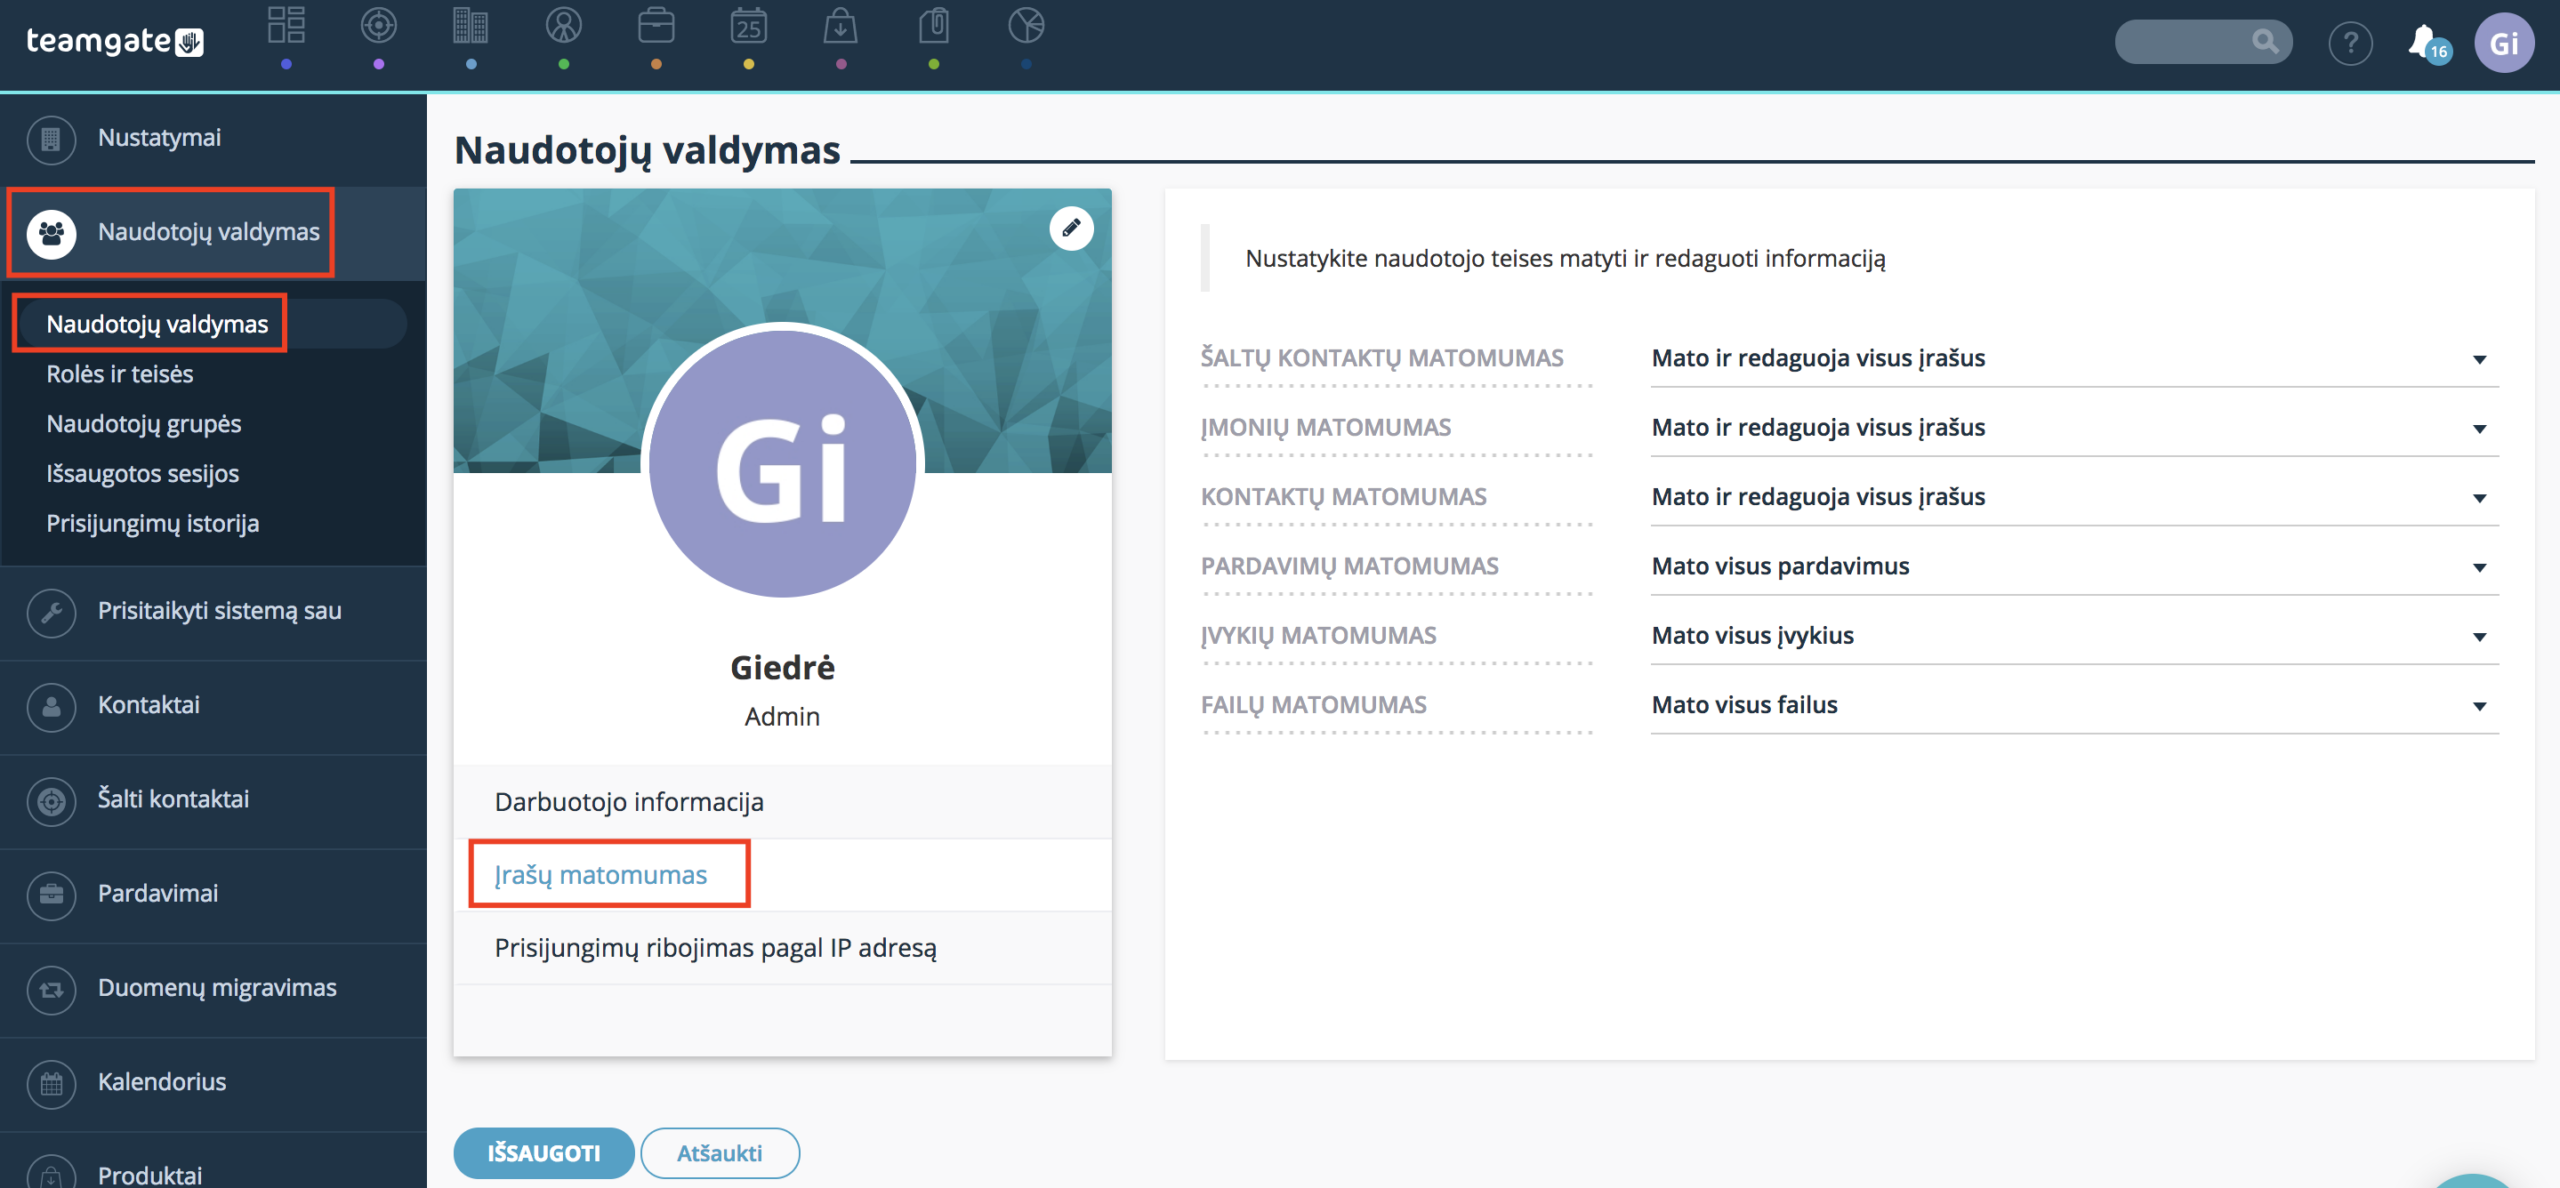Open Pardavimai settings in sidebar
This screenshot has height=1188, width=2560.
pyautogui.click(x=213, y=895)
